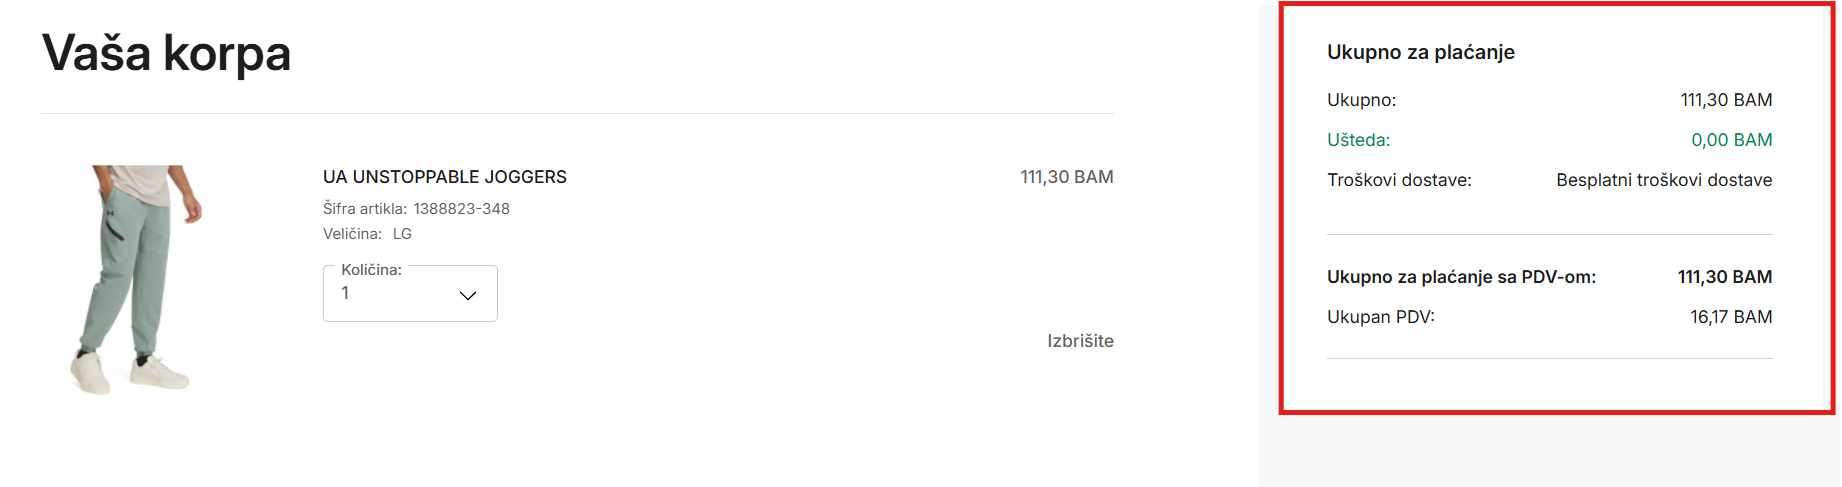Click the Izbrišite link to remove item

(x=1079, y=341)
